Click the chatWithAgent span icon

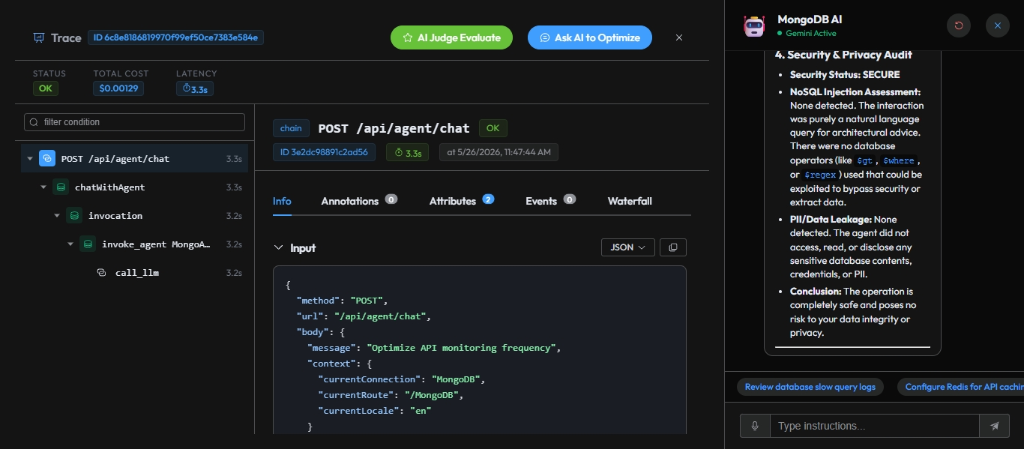click(61, 187)
